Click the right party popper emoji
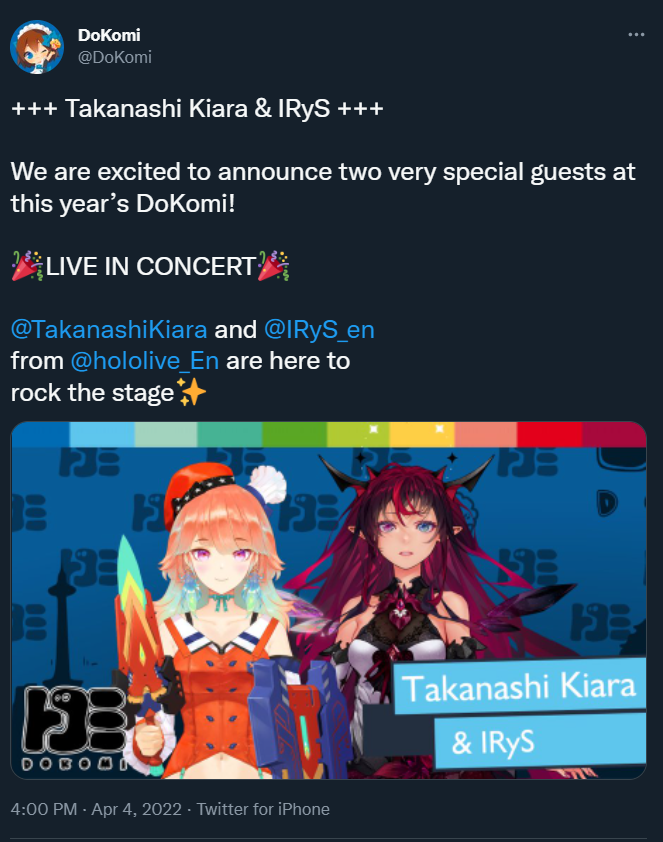This screenshot has height=842, width=663. coord(273,266)
